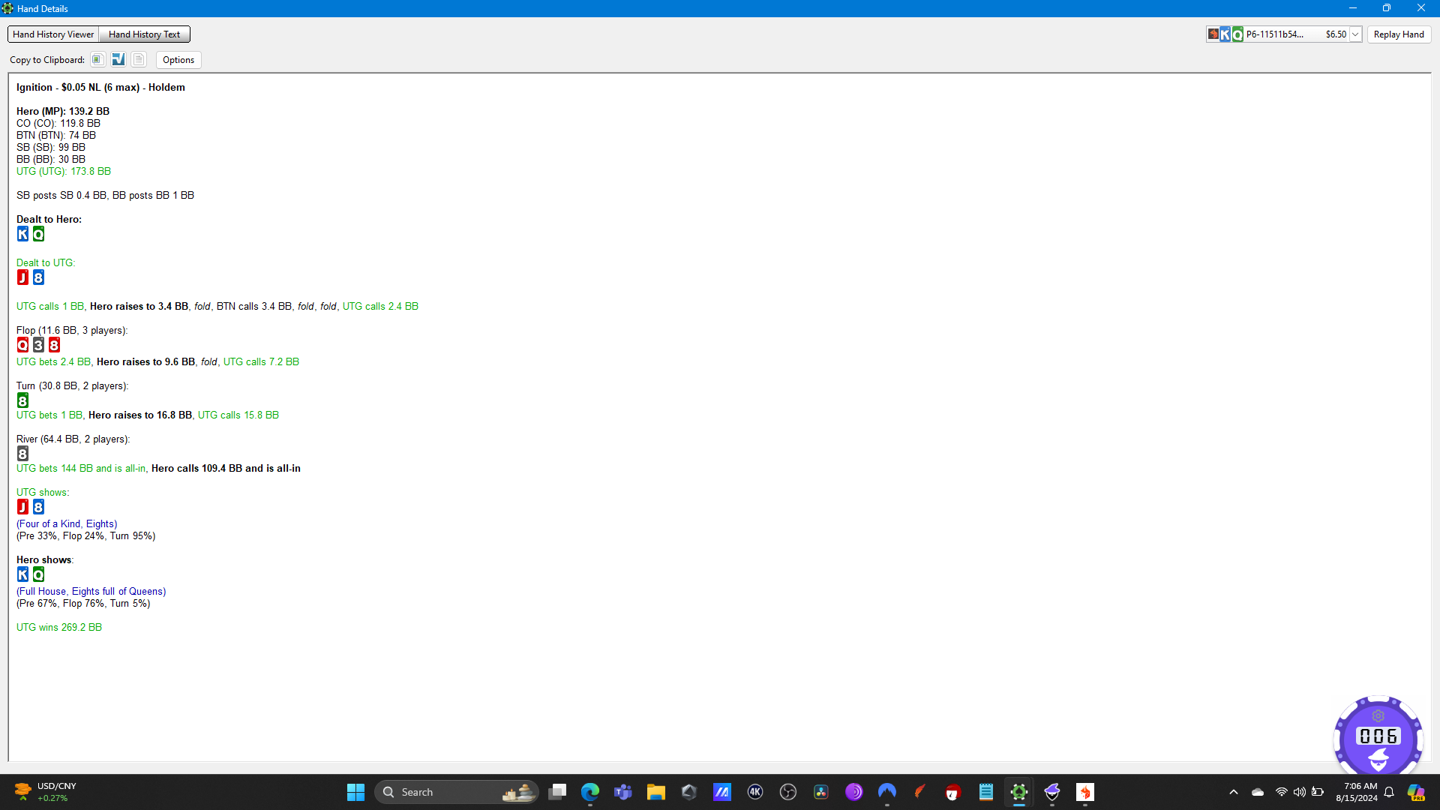Expand the hand selector dropdown arrow

click(x=1355, y=35)
